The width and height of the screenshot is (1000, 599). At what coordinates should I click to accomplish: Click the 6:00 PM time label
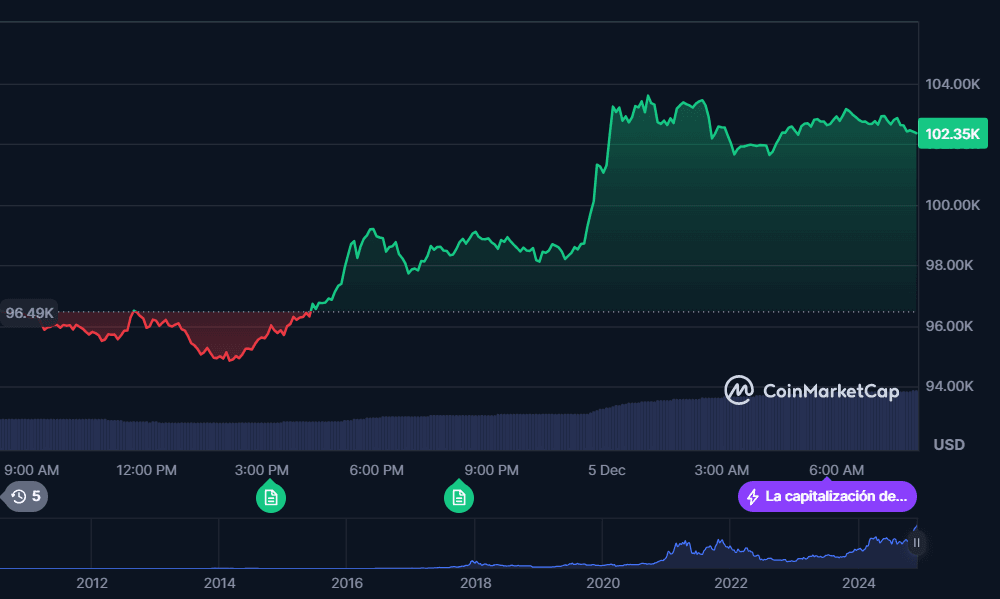(376, 470)
